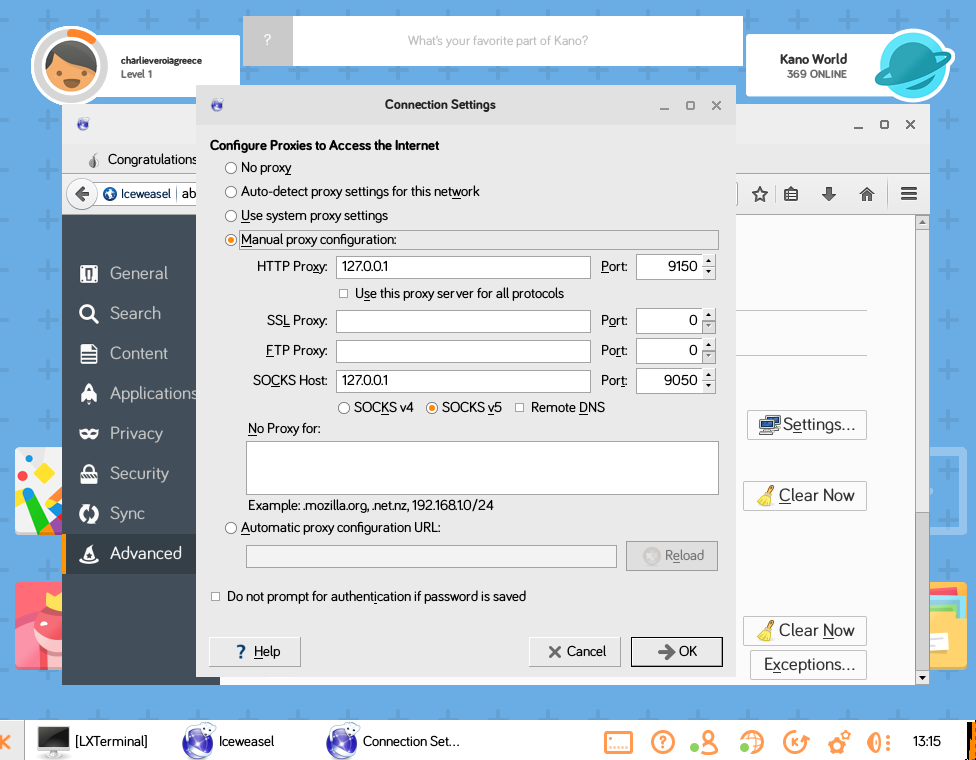Image resolution: width=976 pixels, height=760 pixels.
Task: Open the Iceweasel hamburger menu
Action: (x=909, y=194)
